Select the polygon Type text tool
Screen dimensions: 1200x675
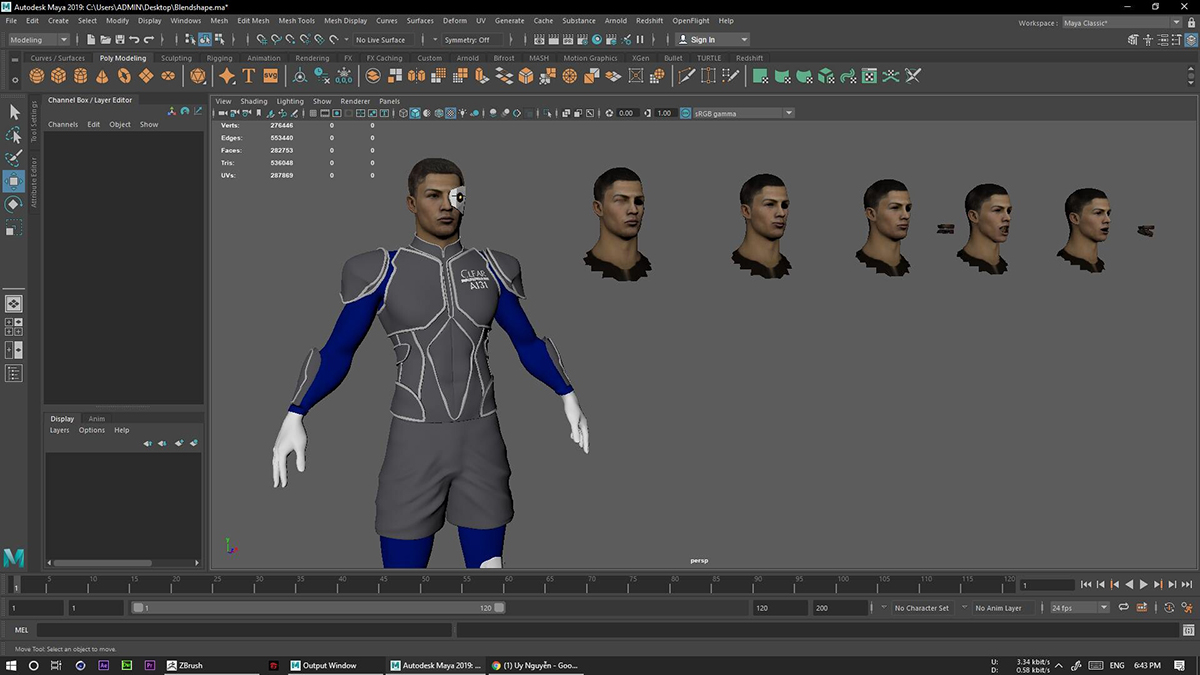[x=249, y=76]
